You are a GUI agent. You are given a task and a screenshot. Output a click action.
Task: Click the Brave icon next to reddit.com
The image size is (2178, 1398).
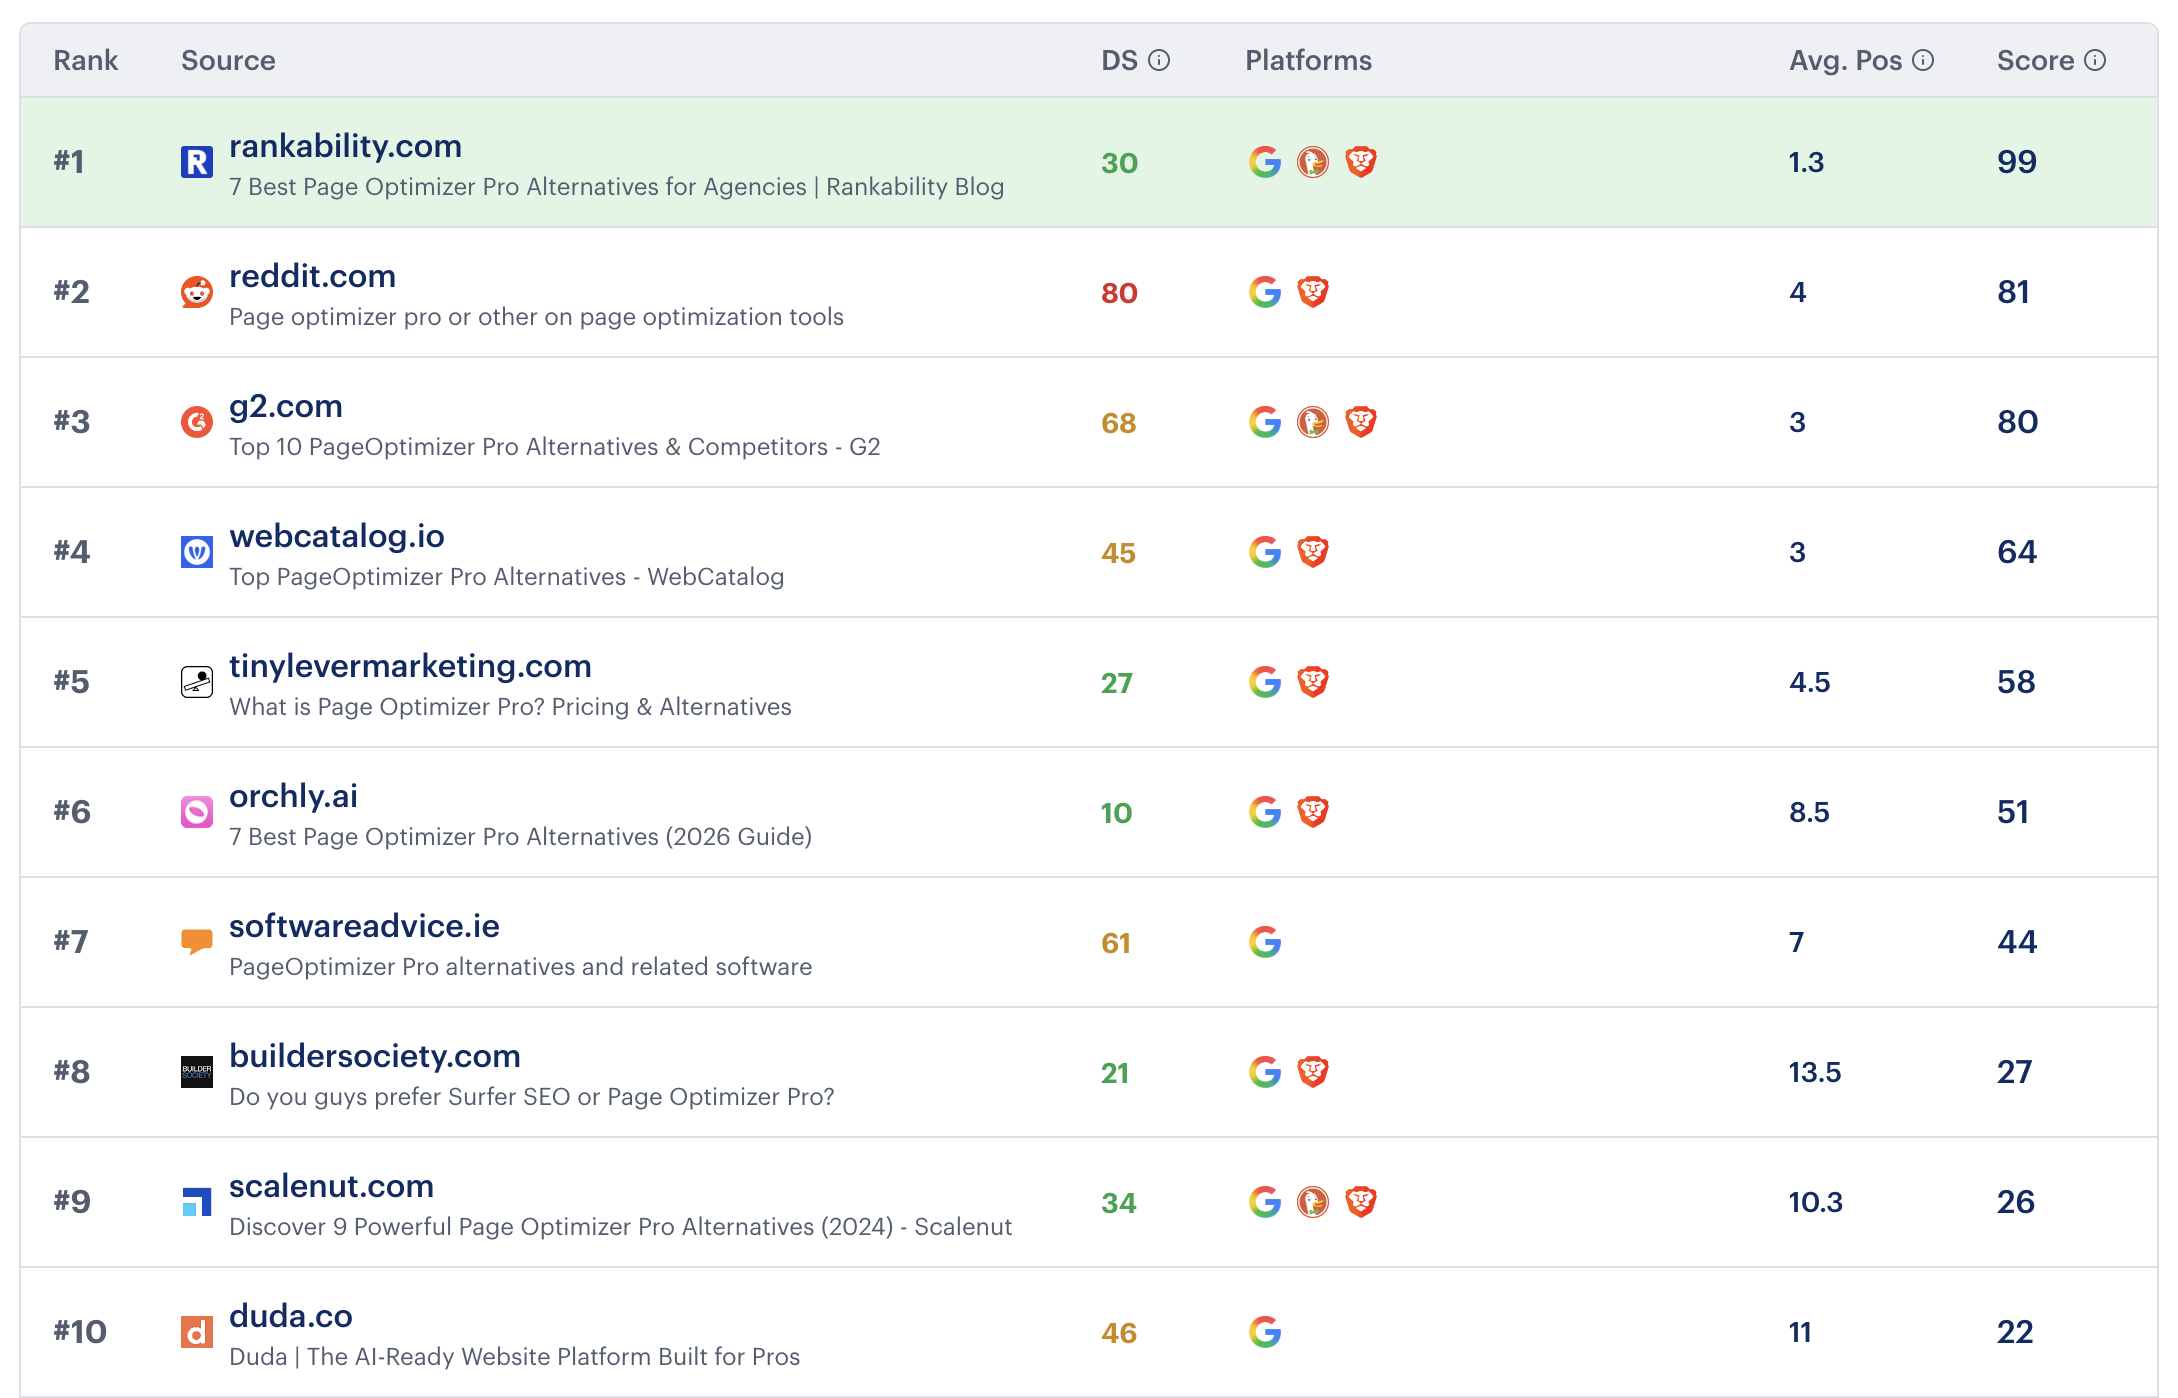(x=1315, y=292)
